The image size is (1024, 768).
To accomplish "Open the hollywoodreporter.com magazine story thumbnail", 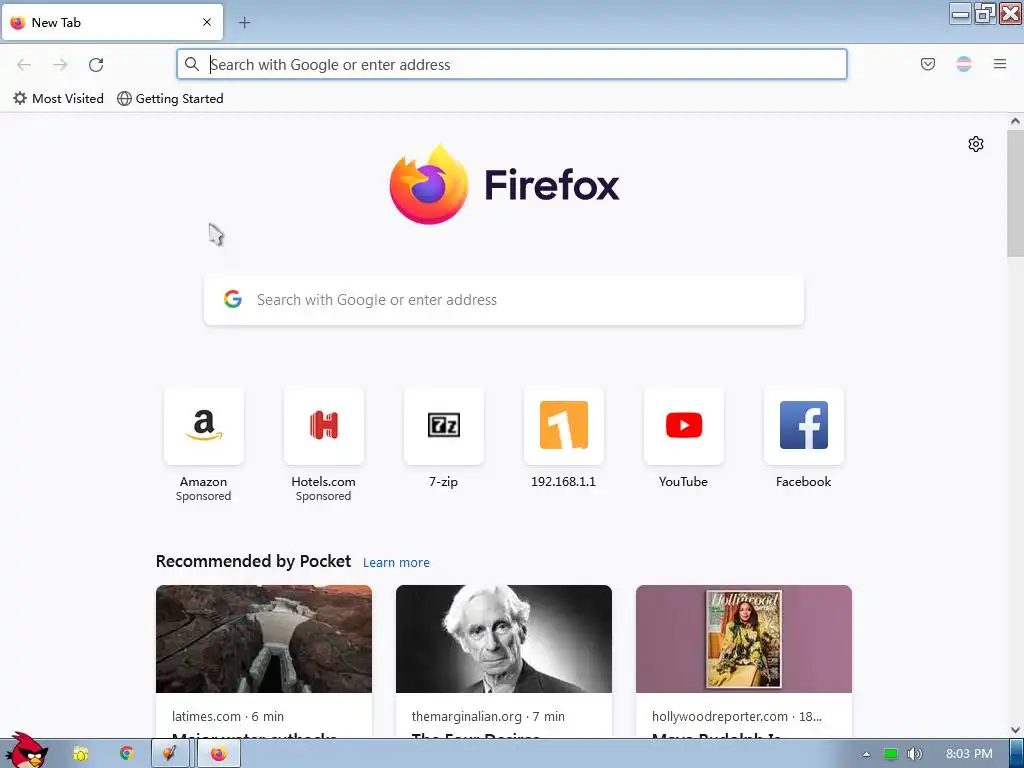I will (x=744, y=639).
